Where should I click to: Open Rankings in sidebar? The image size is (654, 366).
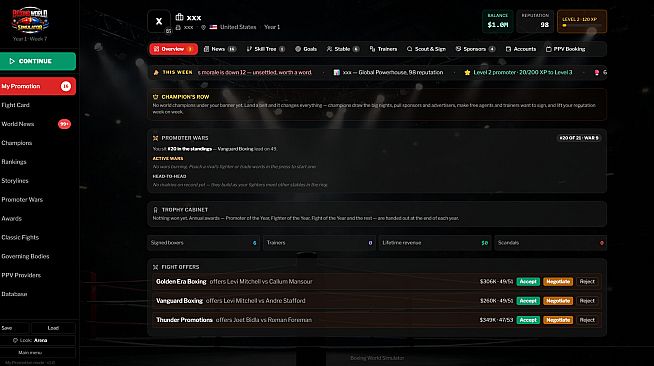tap(14, 162)
